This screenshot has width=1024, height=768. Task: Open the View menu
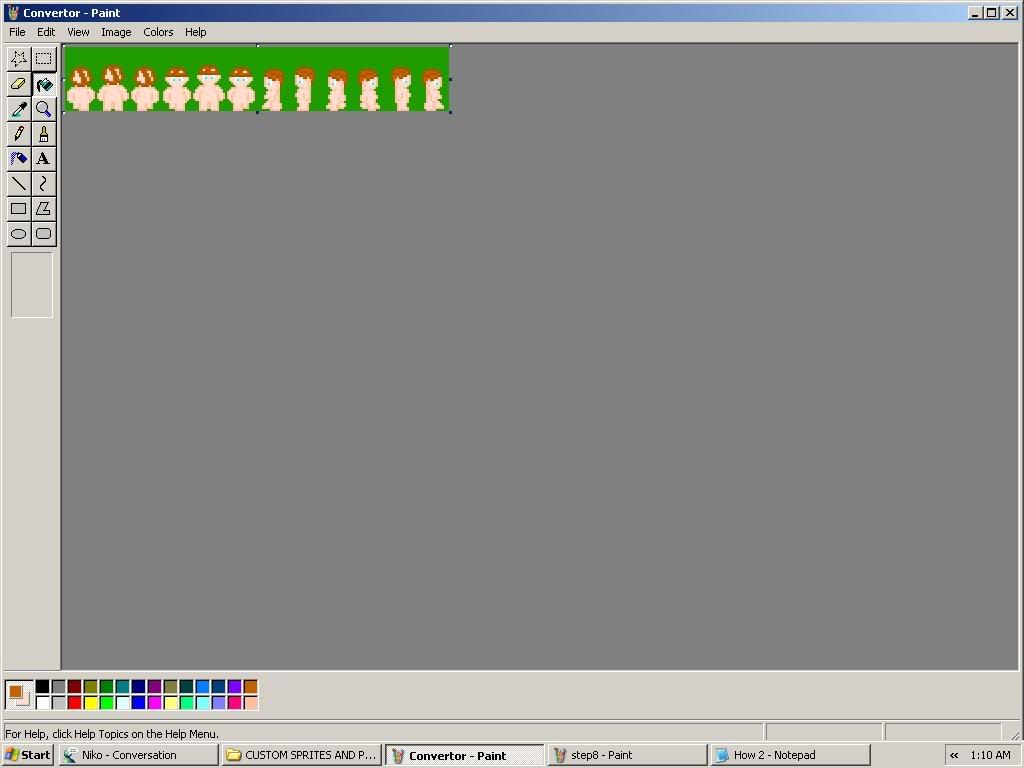tap(78, 32)
